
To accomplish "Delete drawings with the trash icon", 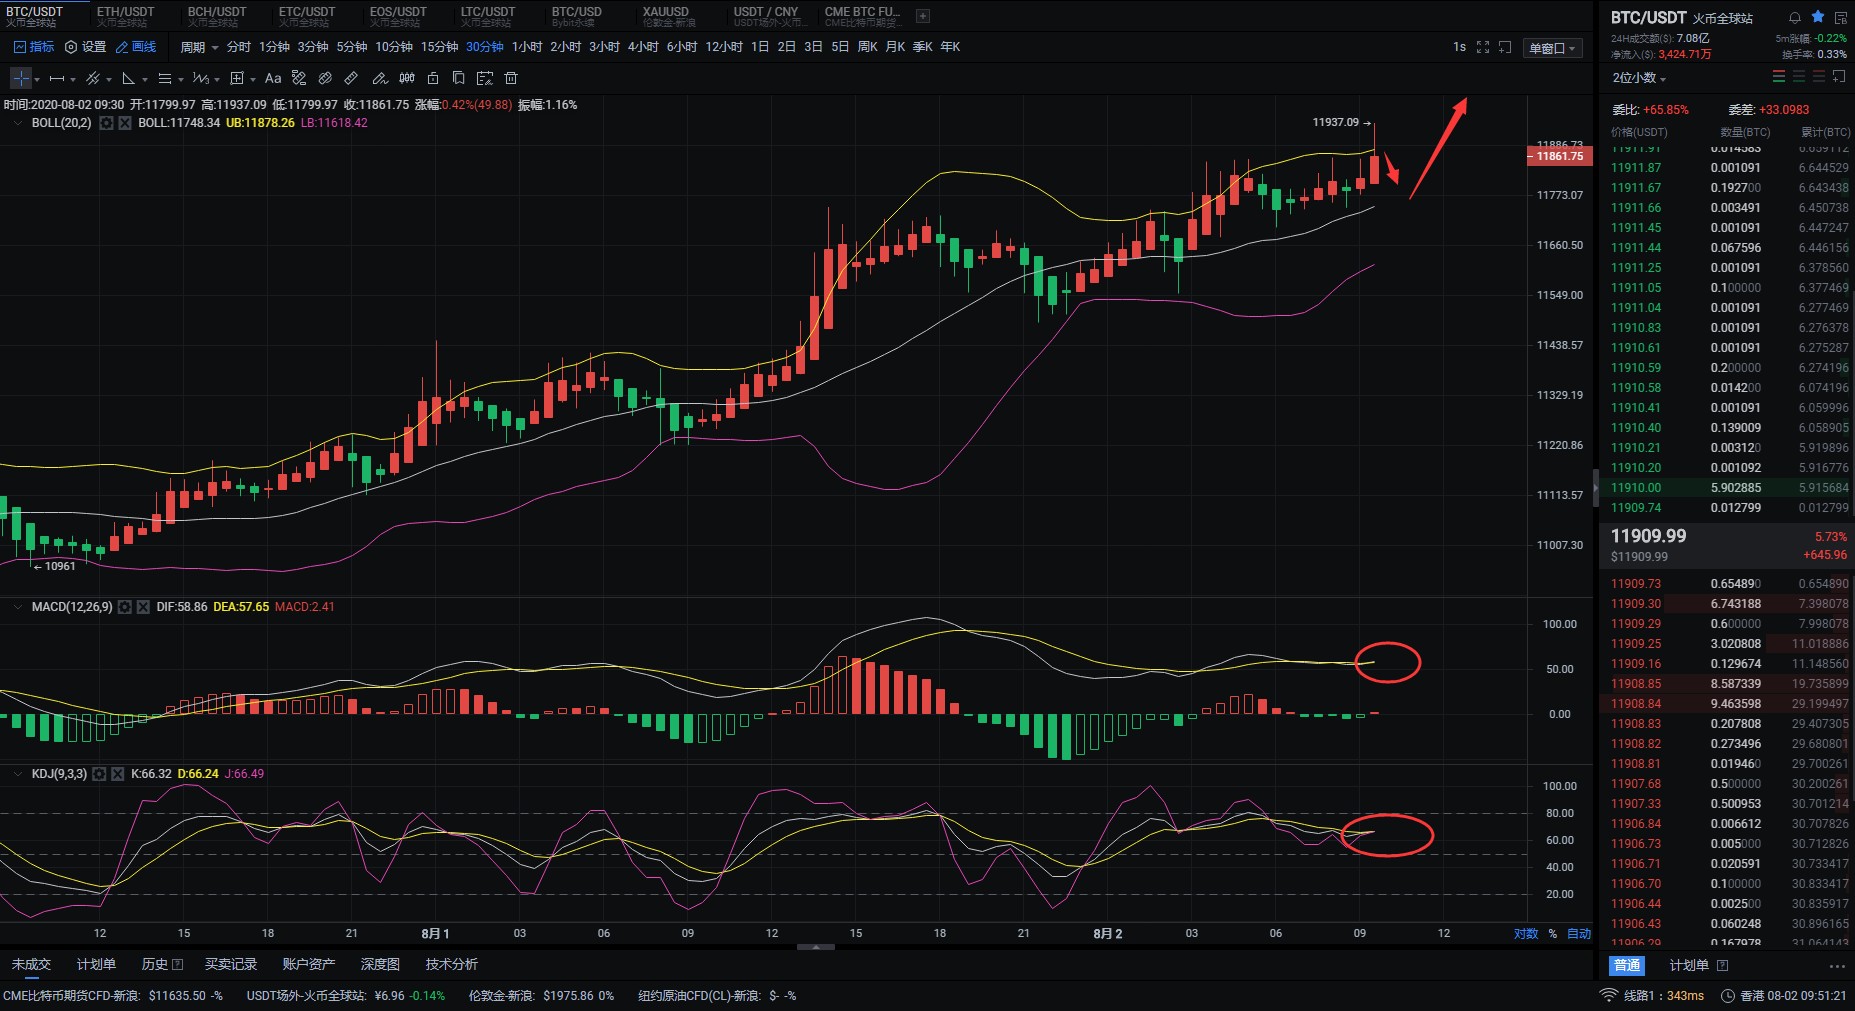I will [x=511, y=78].
